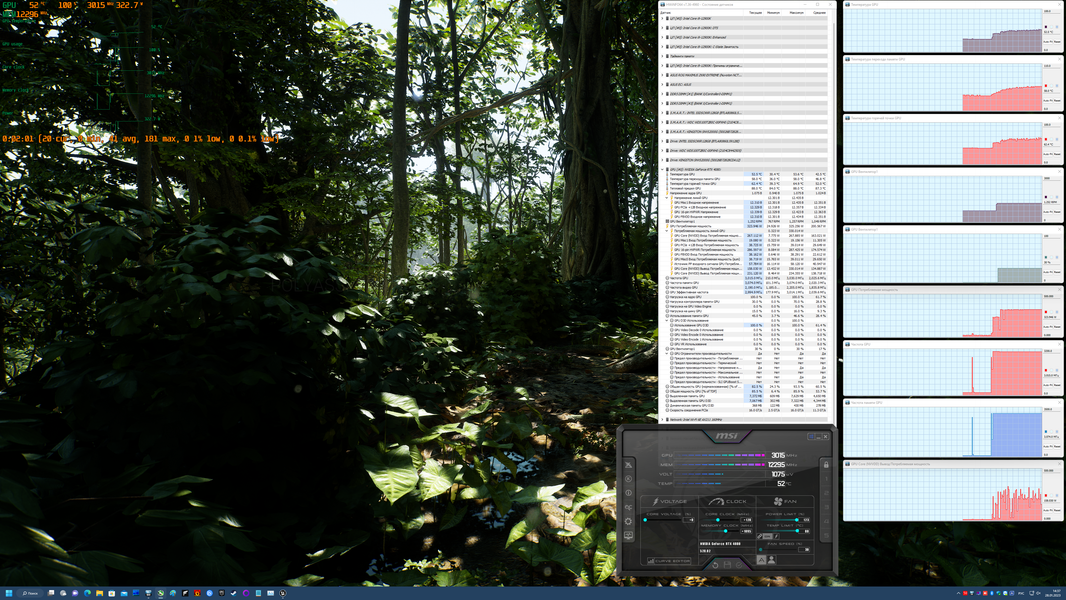Screen dimensions: 1066x600
Task: Open MSI Afterburner information icon
Action: tap(628, 493)
